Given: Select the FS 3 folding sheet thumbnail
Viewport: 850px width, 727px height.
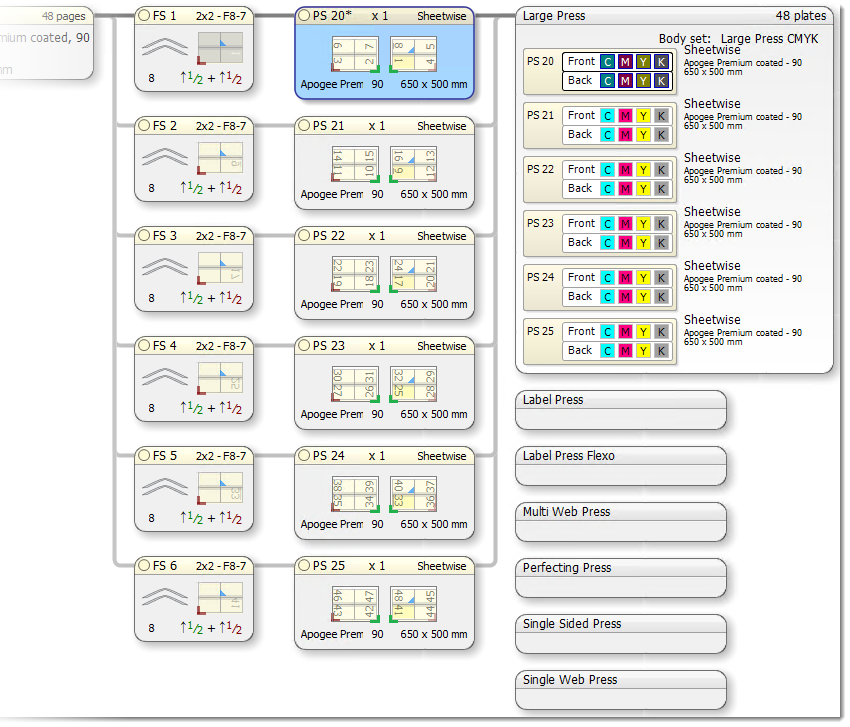Looking at the screenshot, I should click(220, 268).
